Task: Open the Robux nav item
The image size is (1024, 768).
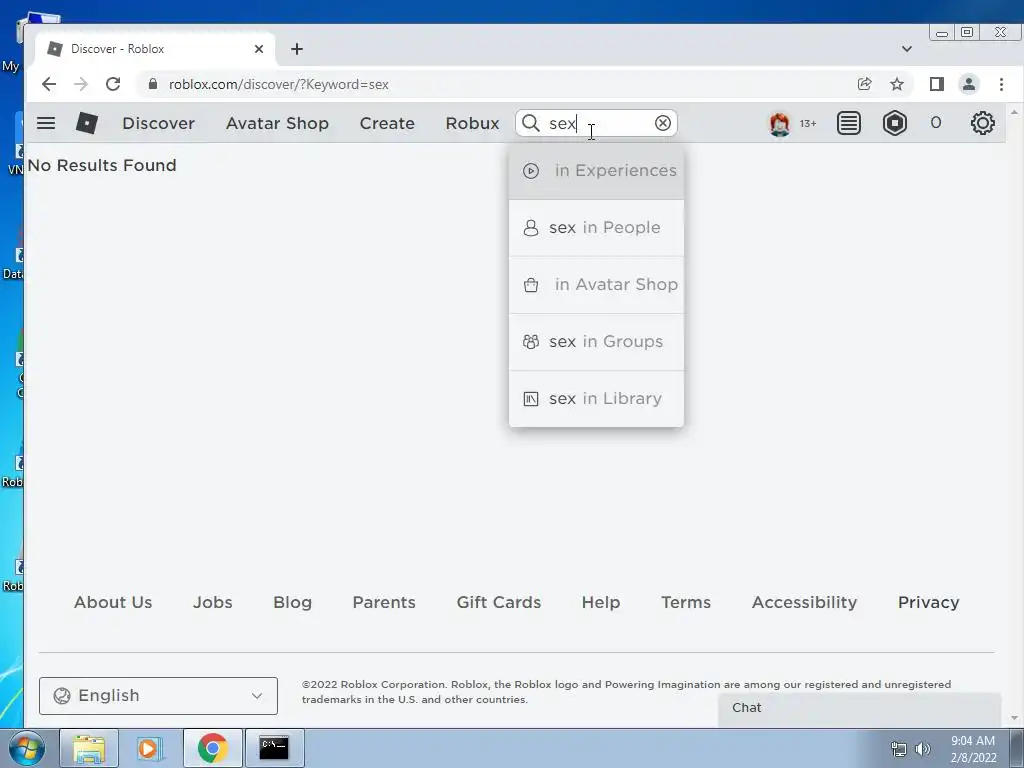Action: point(472,123)
